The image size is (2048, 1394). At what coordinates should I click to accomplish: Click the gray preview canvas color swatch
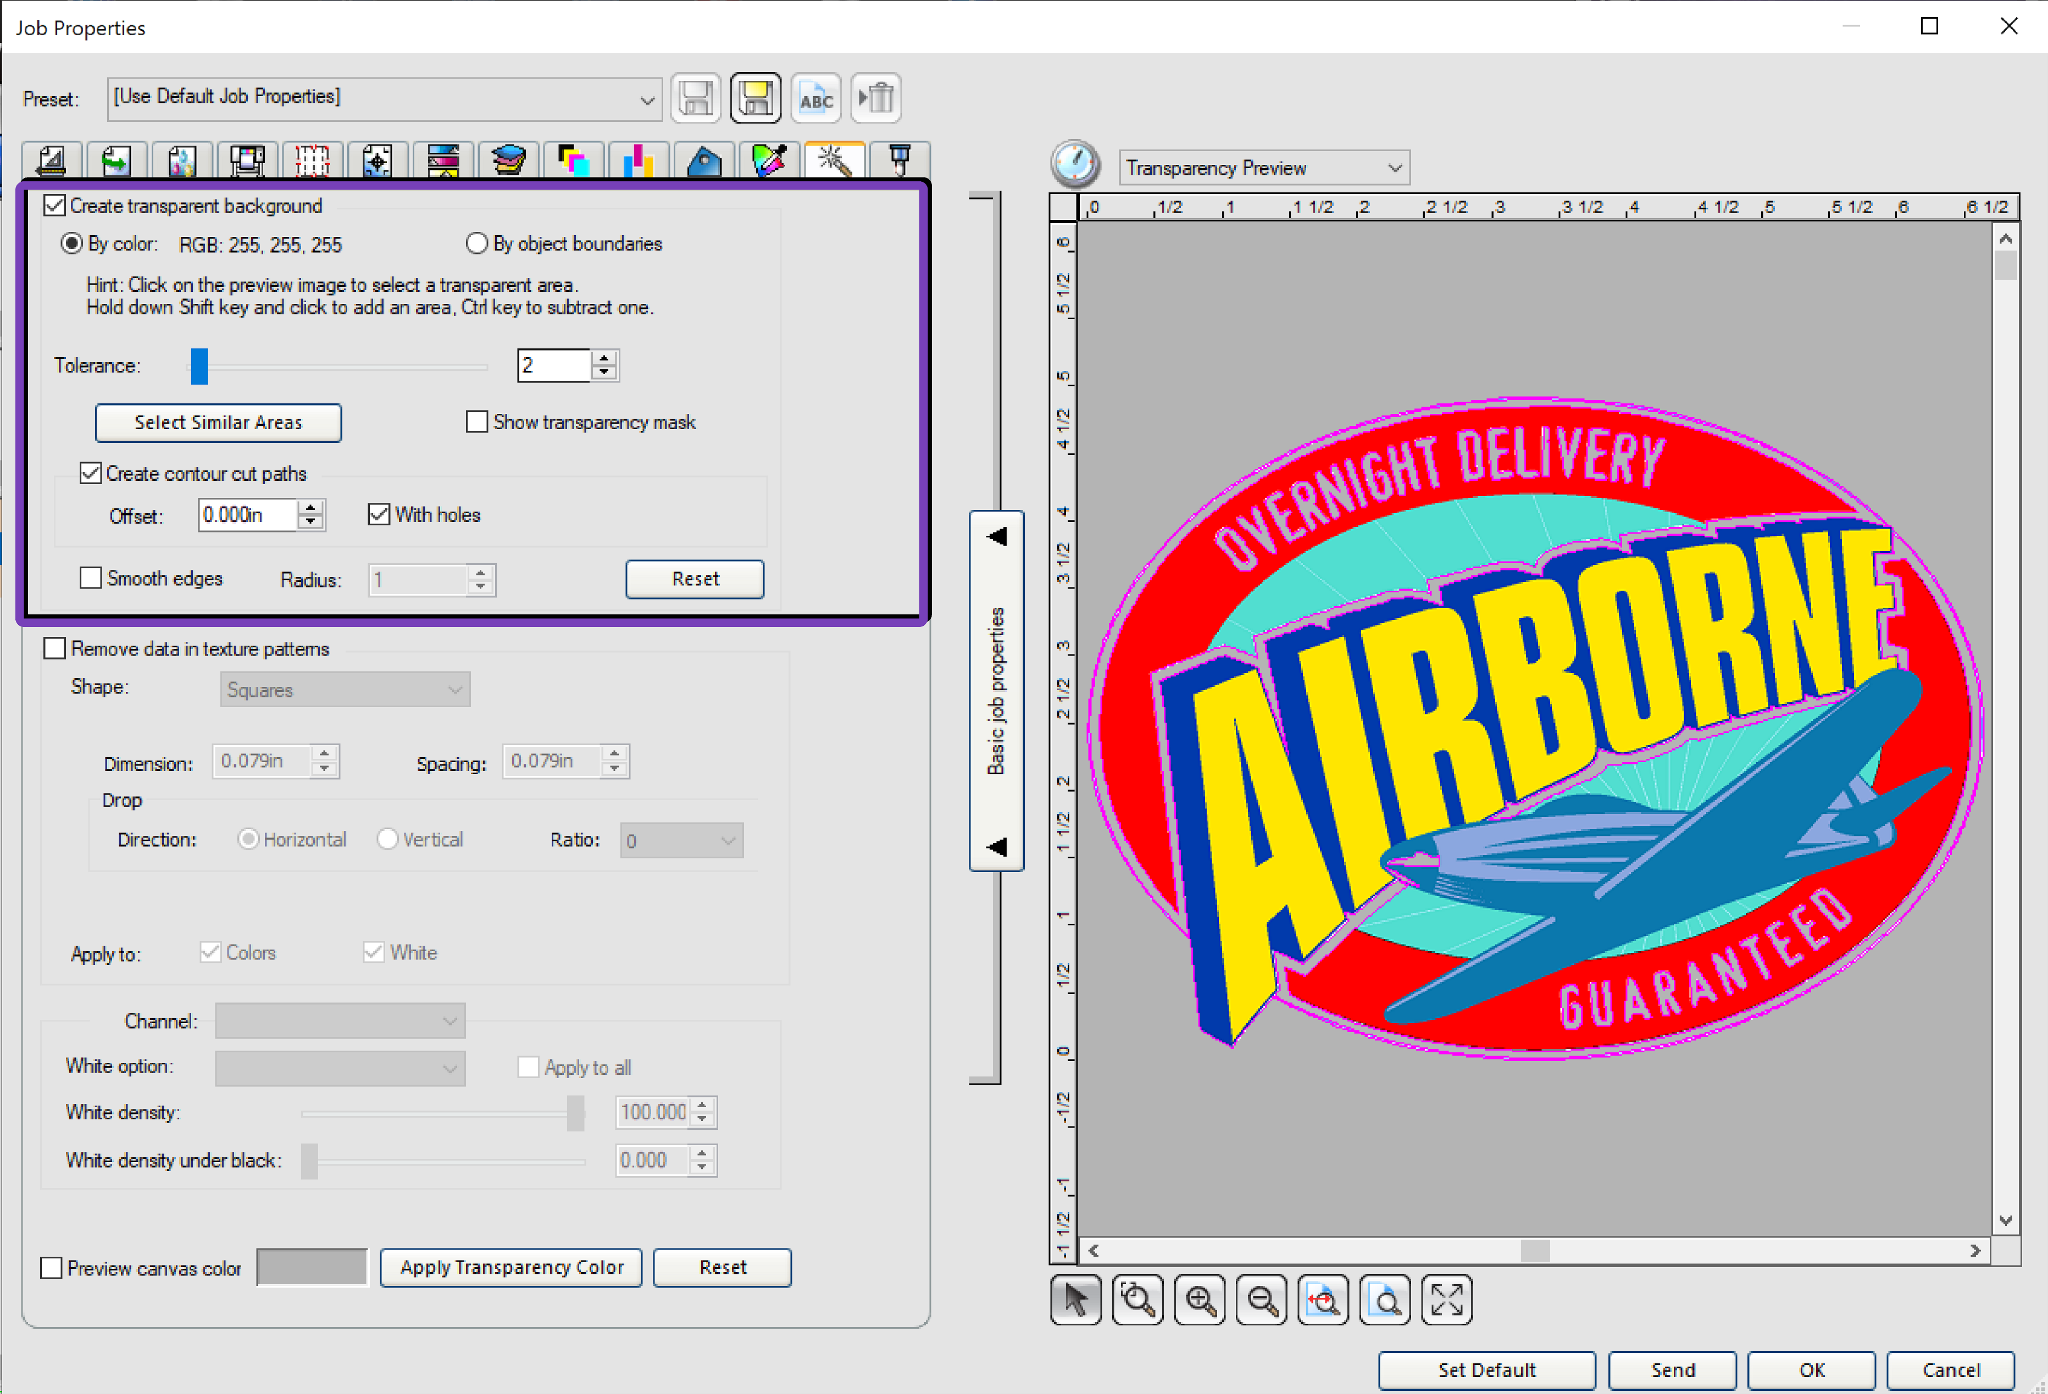pos(312,1267)
